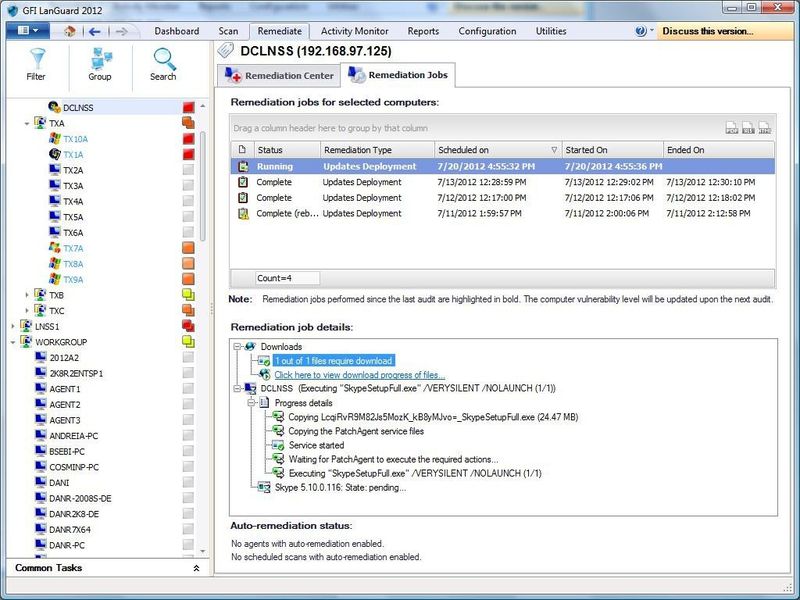Viewport: 800px width, 600px height.
Task: Click the icon column header in jobs table
Action: click(x=242, y=149)
